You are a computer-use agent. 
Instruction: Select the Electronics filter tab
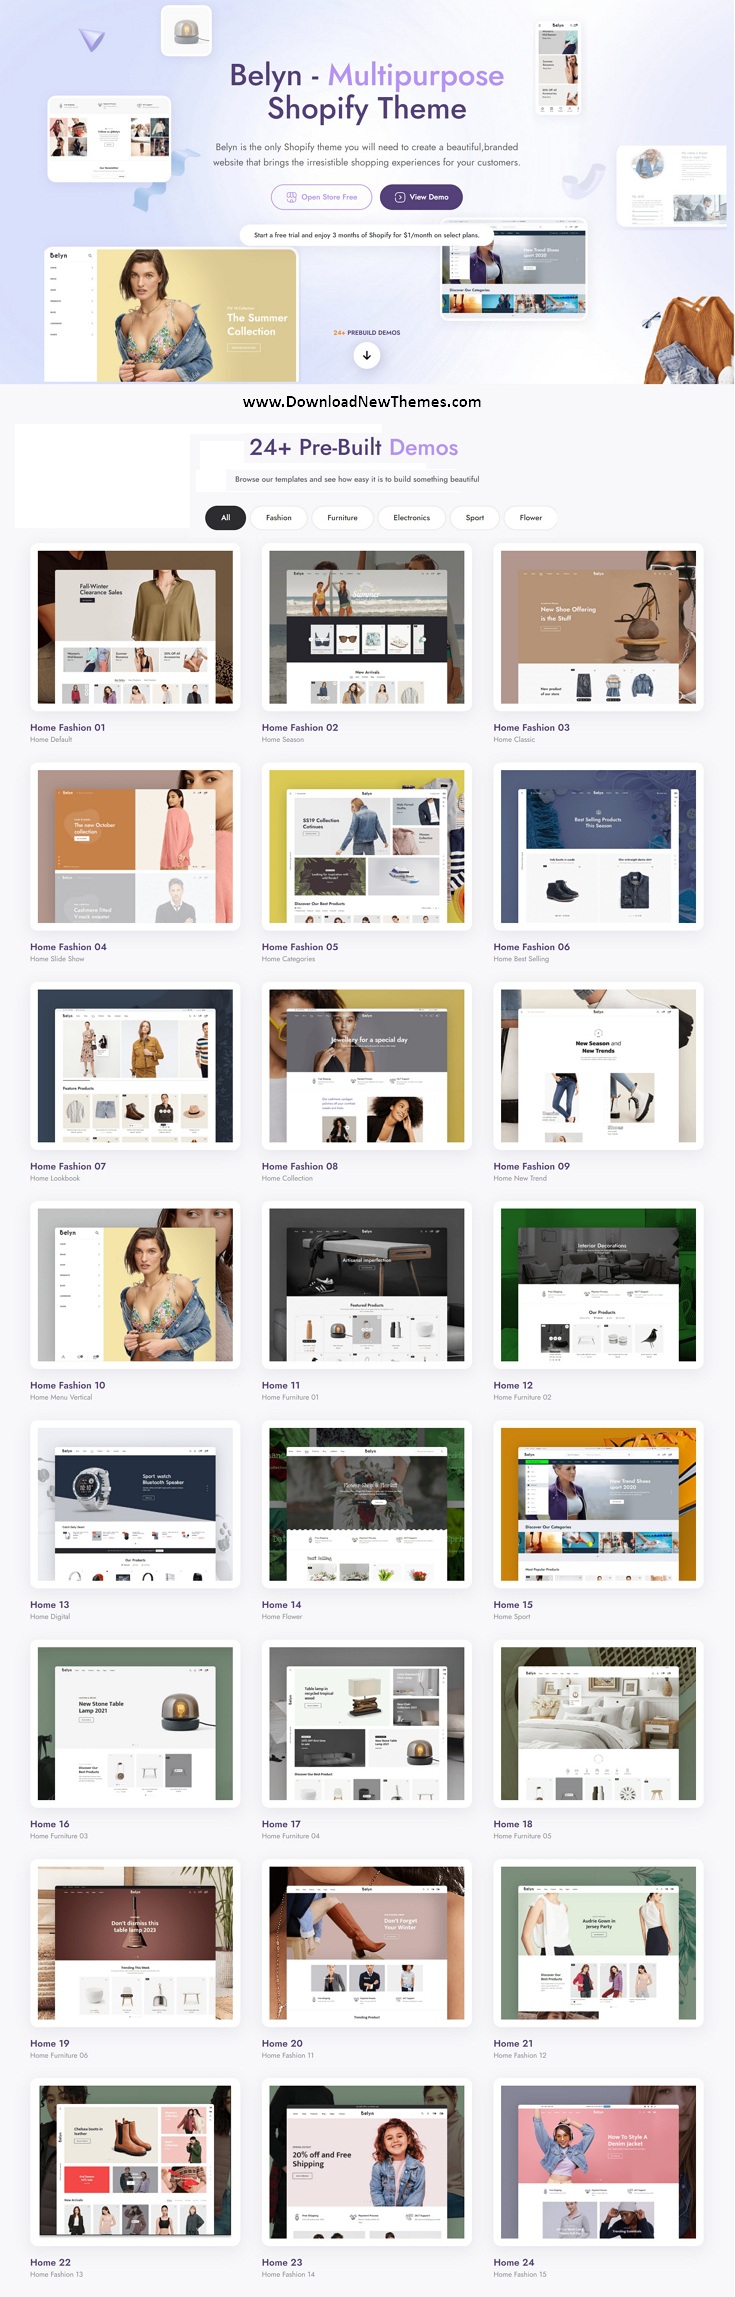click(411, 518)
